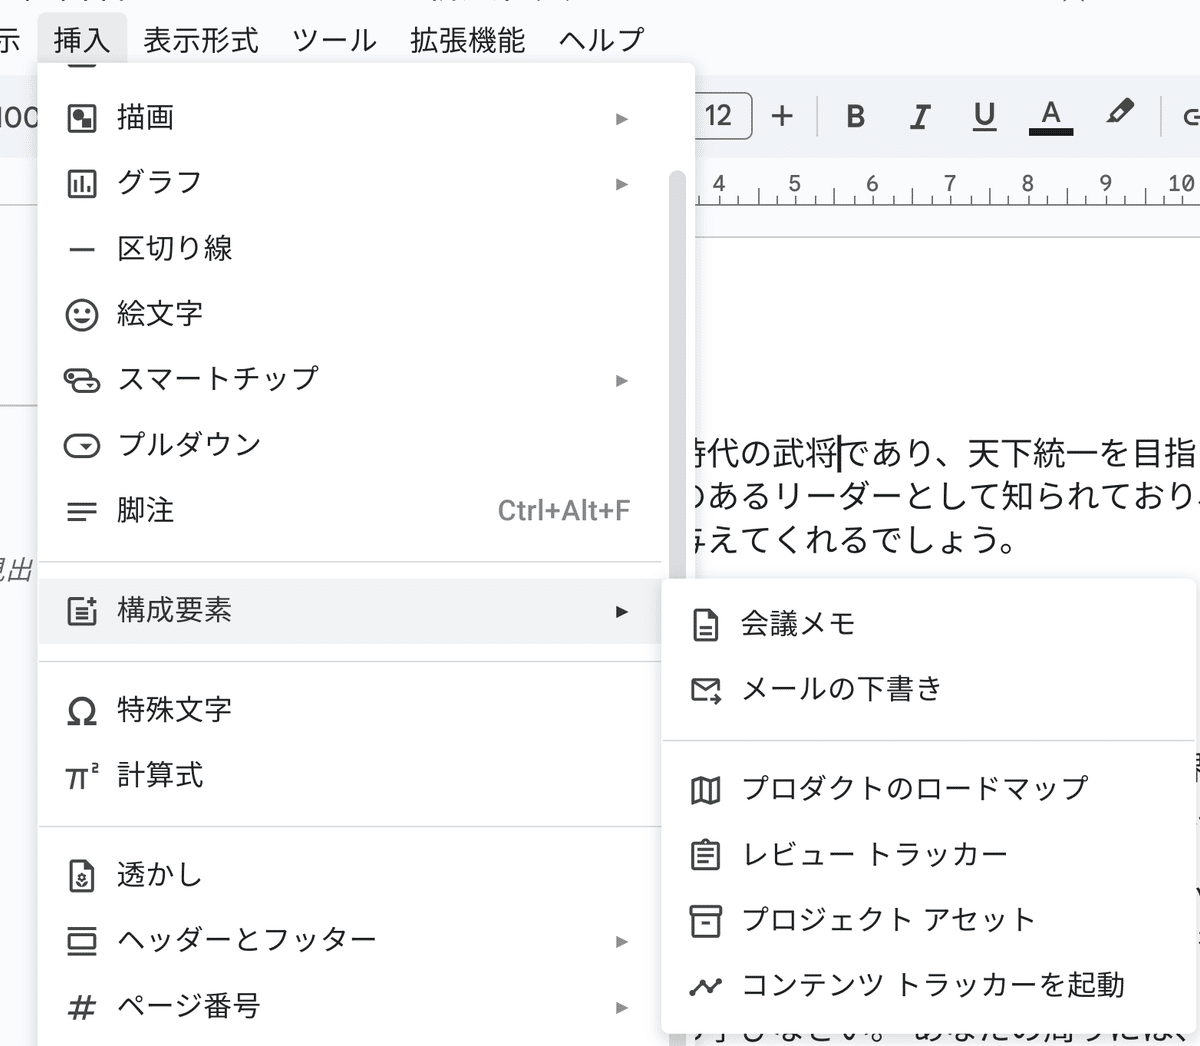Screen dimensions: 1200x1046
Task: Click the 描画 drawing icon
Action: [82, 118]
